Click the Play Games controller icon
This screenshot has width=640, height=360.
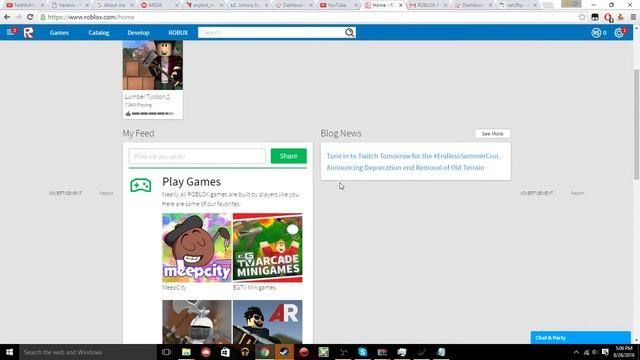tap(140, 185)
